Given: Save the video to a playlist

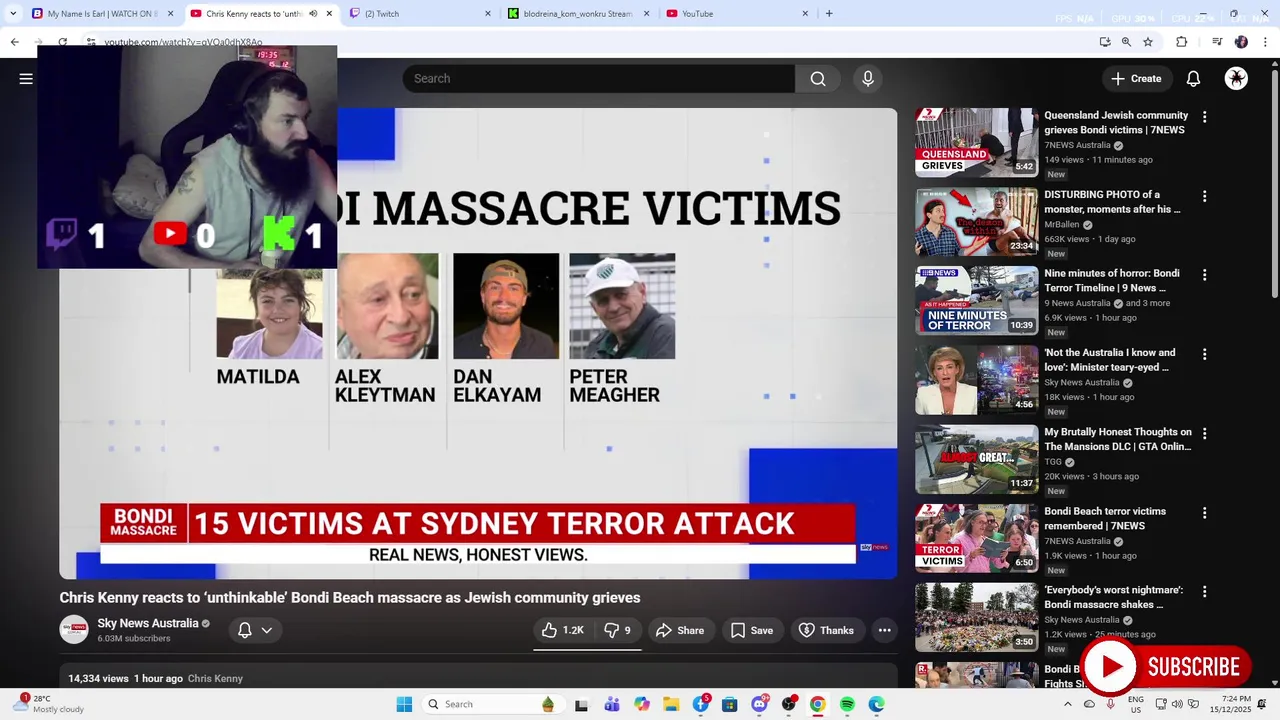Looking at the screenshot, I should [x=751, y=630].
